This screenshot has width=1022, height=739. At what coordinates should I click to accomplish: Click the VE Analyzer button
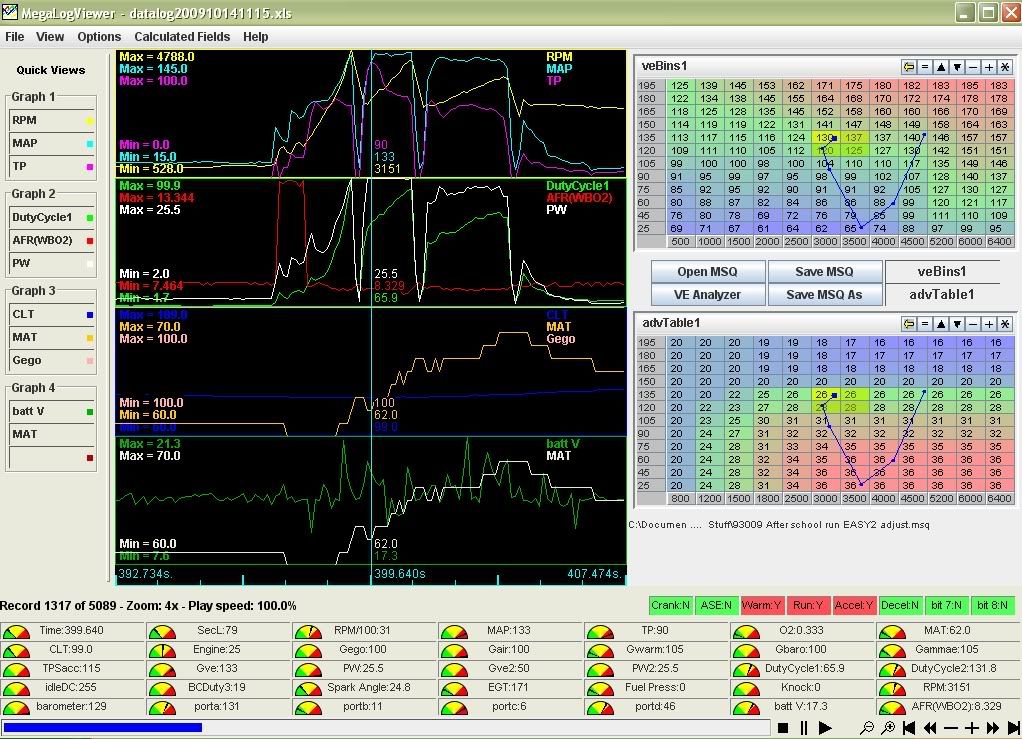(707, 294)
